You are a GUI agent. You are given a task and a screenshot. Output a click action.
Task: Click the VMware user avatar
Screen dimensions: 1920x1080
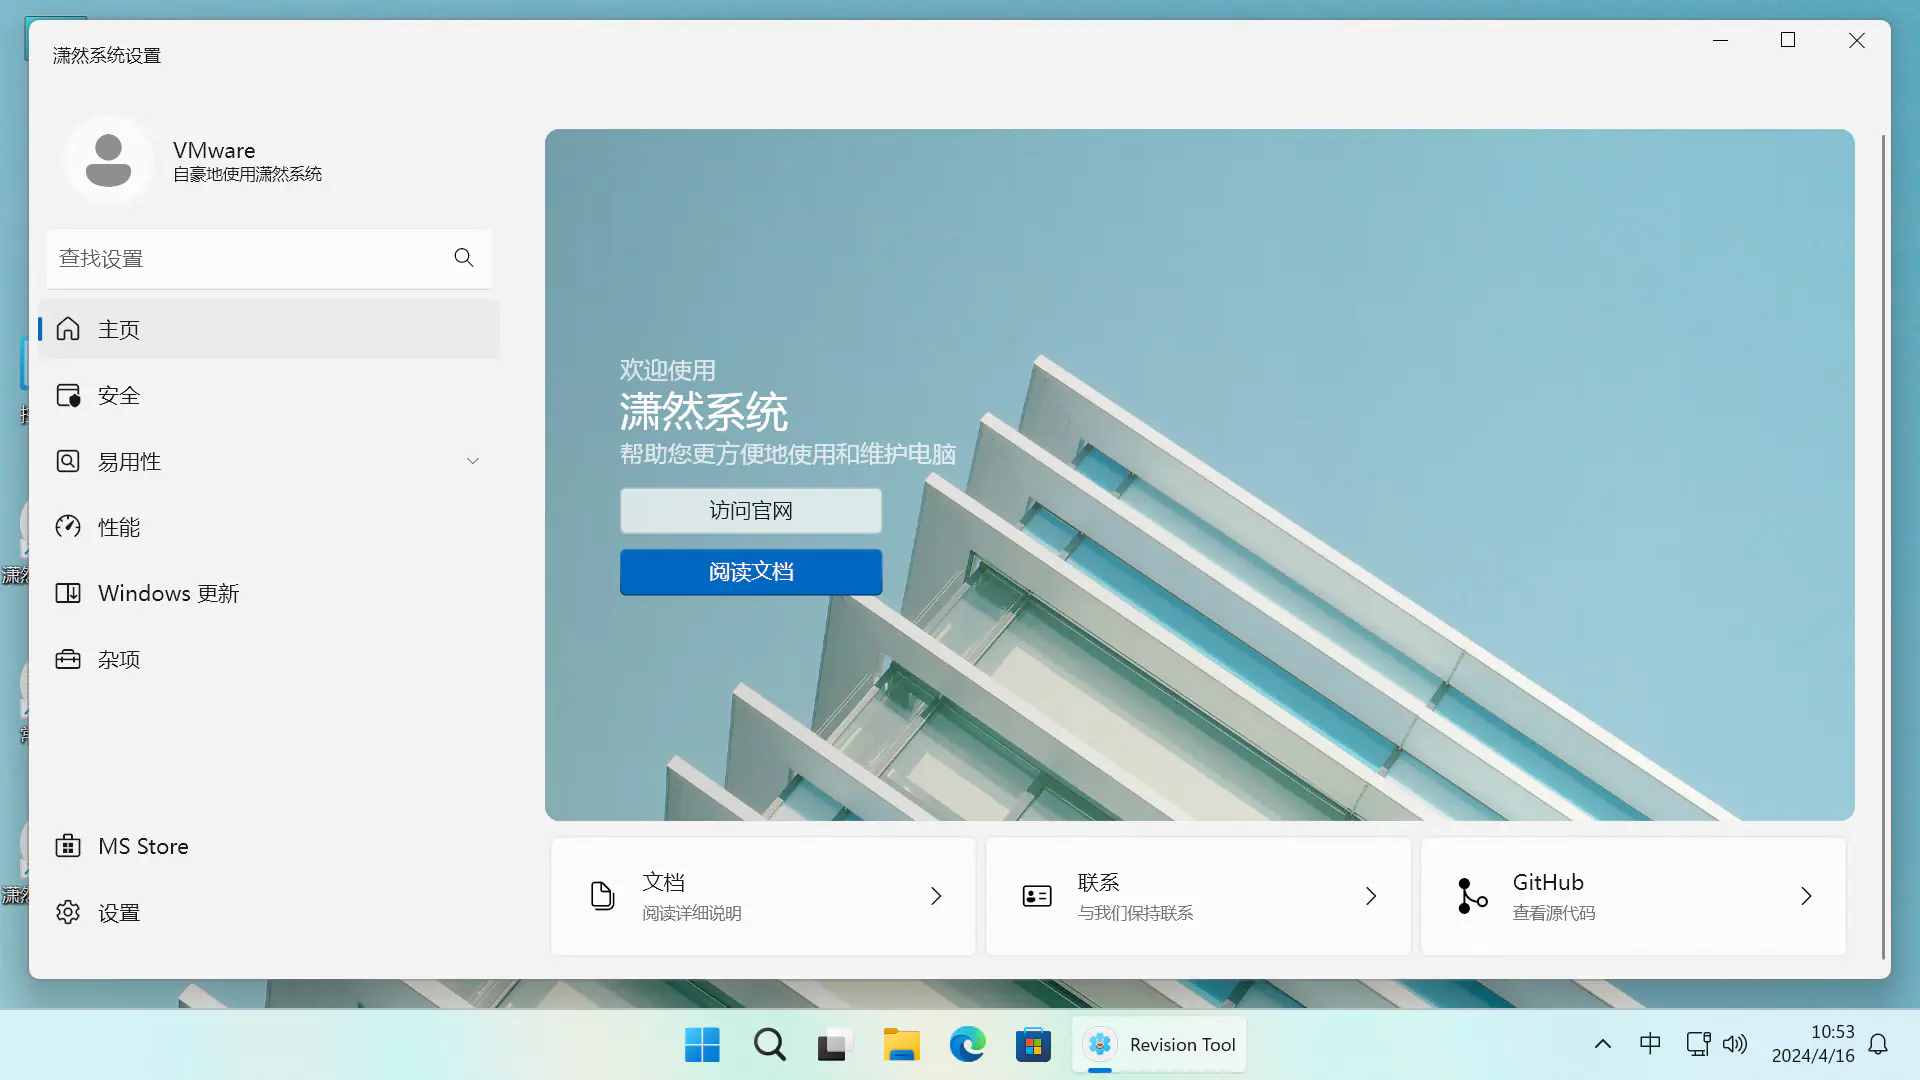tap(108, 160)
